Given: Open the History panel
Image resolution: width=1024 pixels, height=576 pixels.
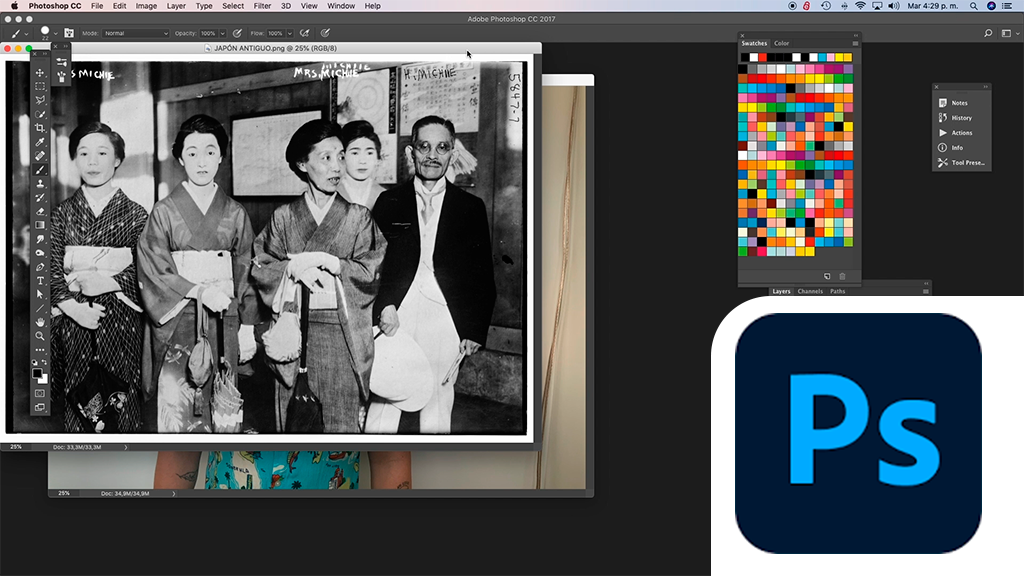Looking at the screenshot, I should tap(961, 118).
